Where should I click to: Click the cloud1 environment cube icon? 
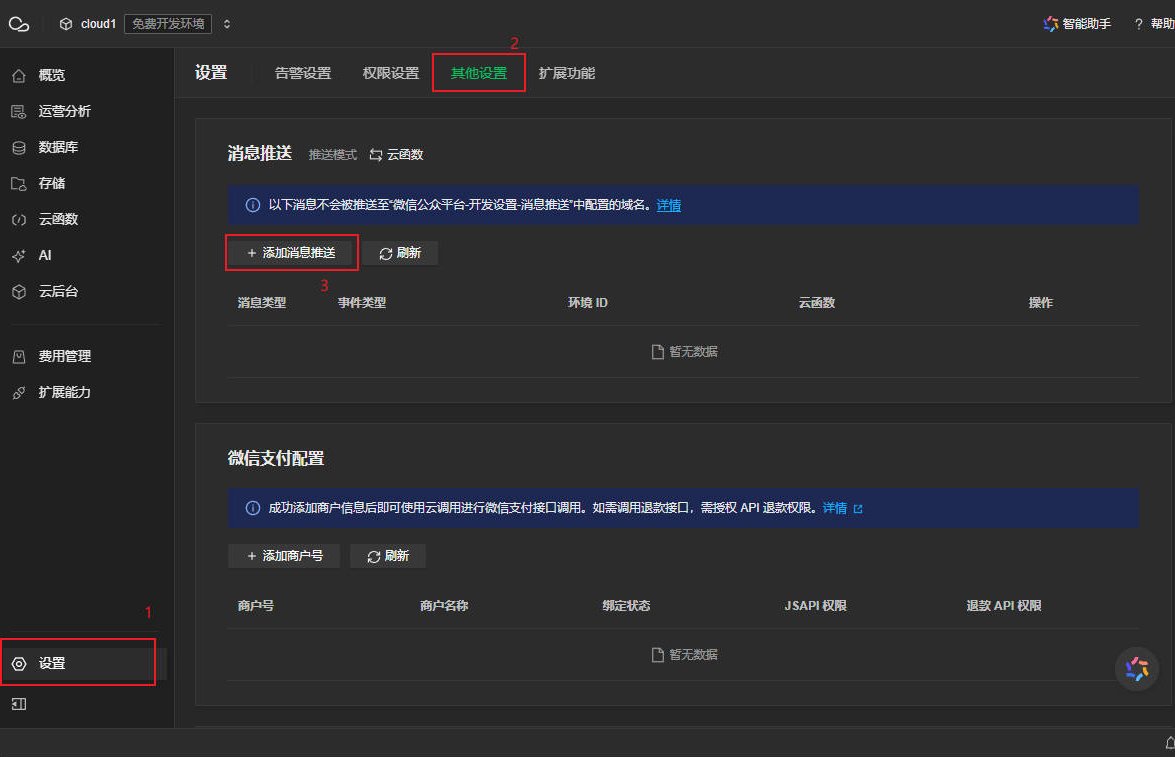click(66, 24)
